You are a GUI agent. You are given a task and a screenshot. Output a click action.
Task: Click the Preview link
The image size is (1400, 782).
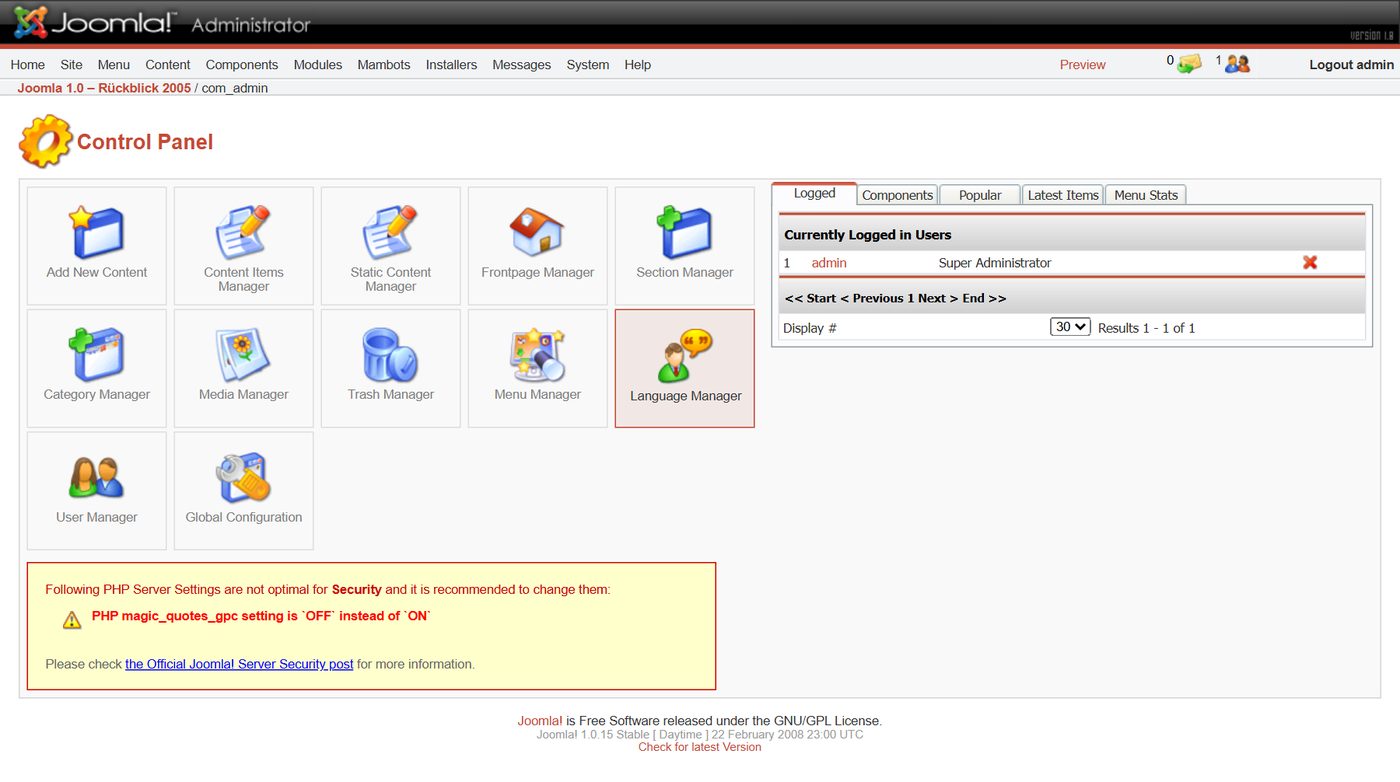click(x=1083, y=64)
